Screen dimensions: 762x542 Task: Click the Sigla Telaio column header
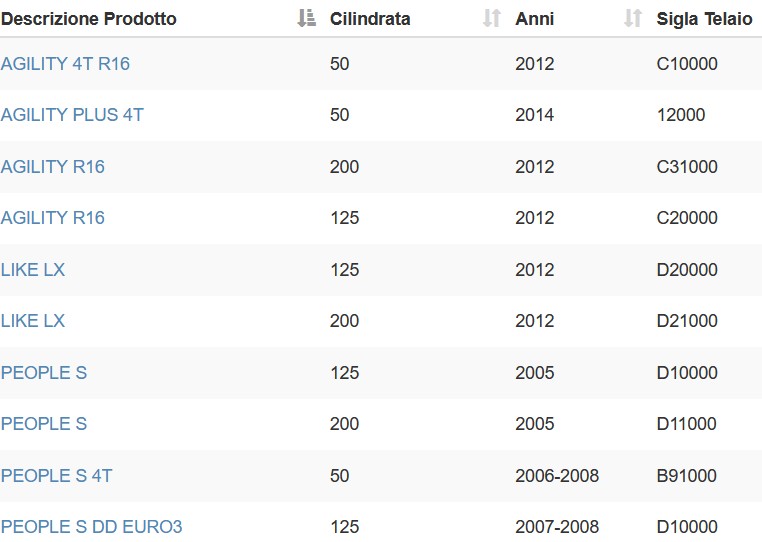(704, 19)
